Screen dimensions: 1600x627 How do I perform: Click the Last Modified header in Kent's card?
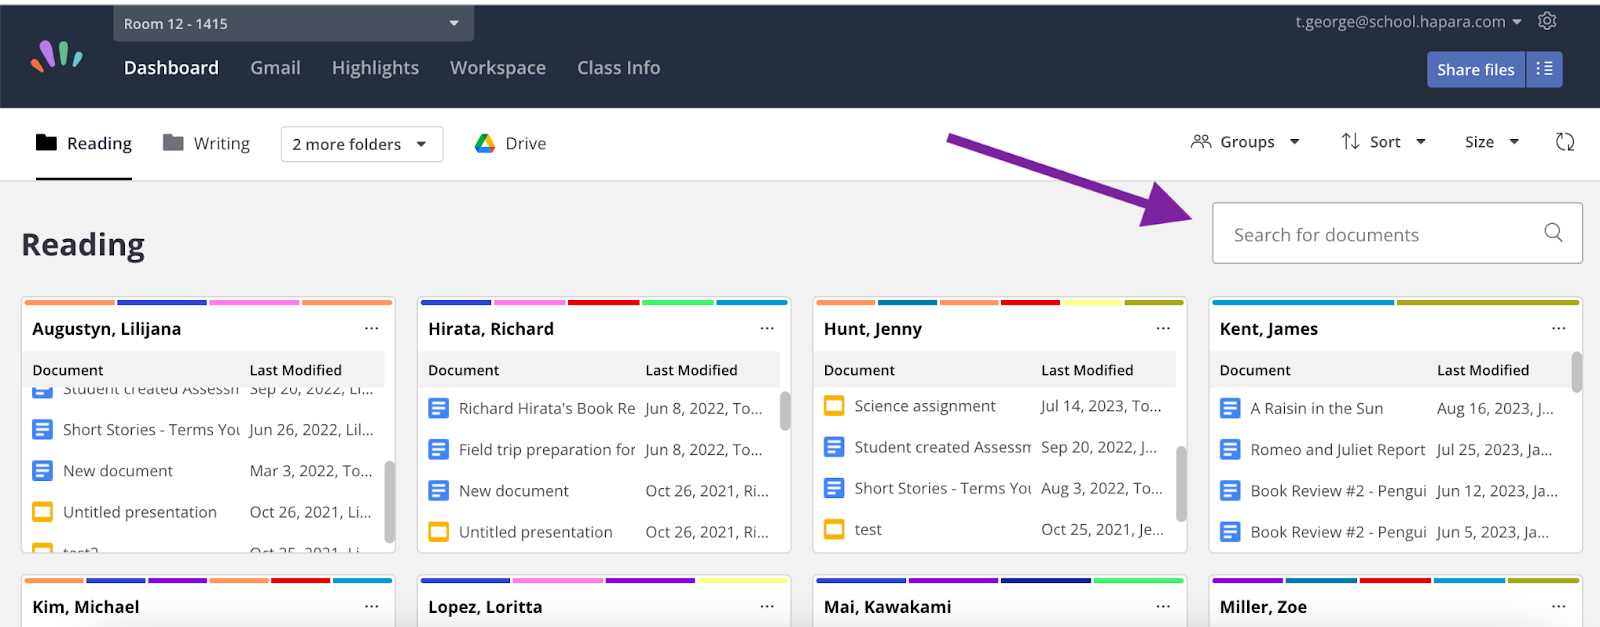click(x=1483, y=370)
